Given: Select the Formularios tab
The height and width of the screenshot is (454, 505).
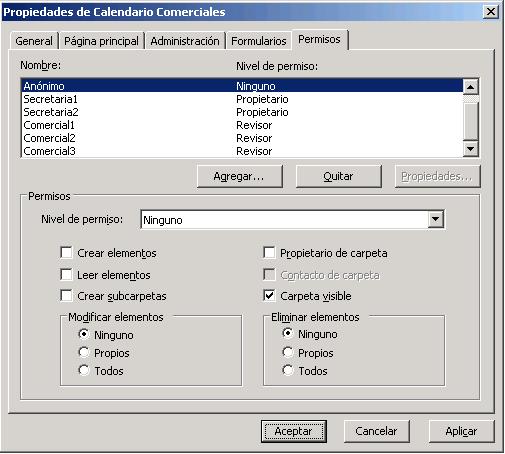Looking at the screenshot, I should tap(259, 41).
